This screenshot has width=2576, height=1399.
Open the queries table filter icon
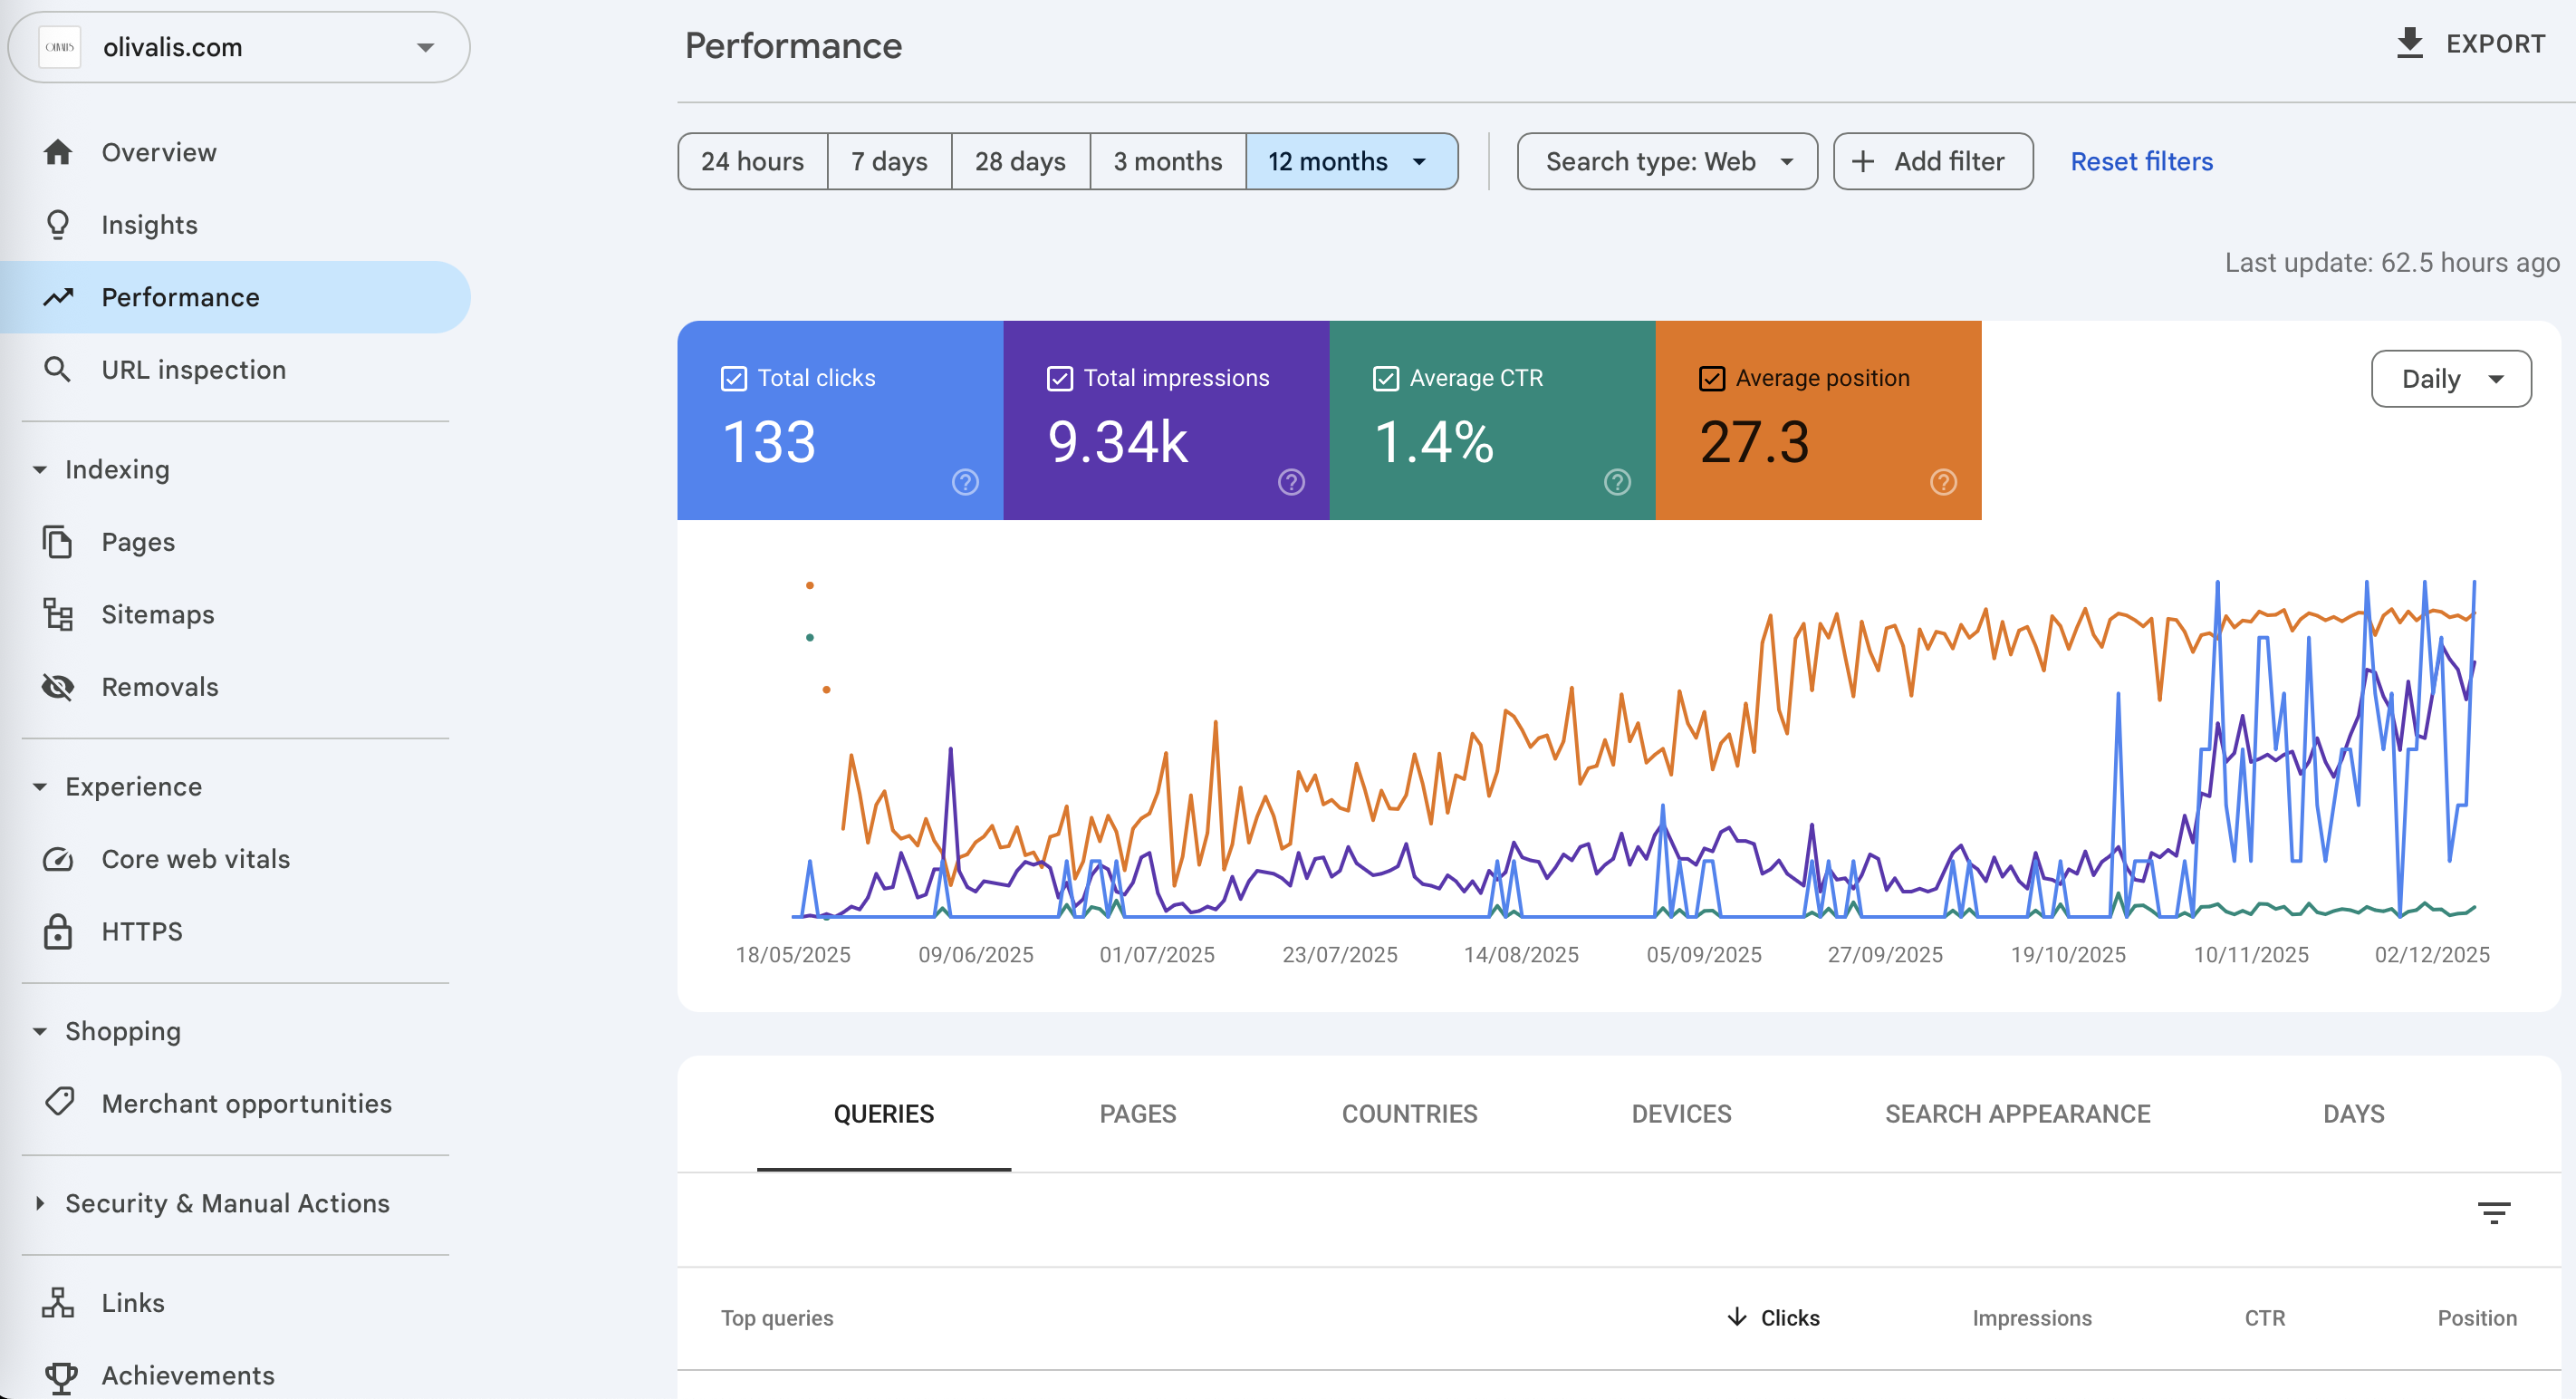[x=2494, y=1213]
